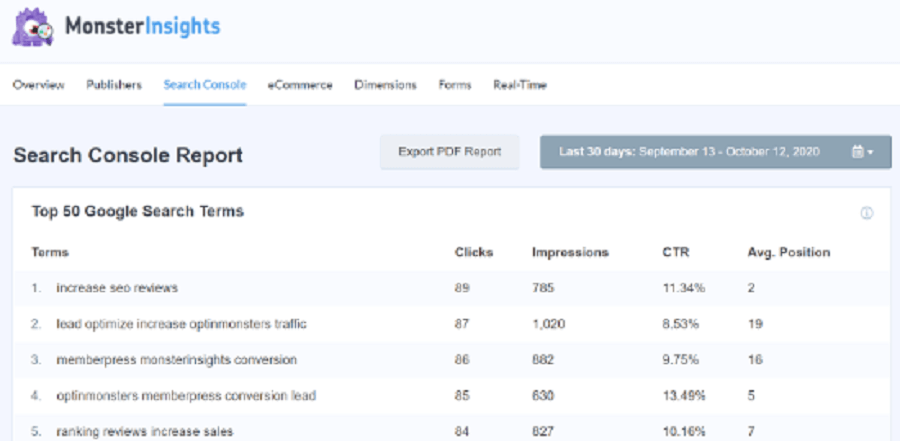Open the Dimensions tab
This screenshot has height=441, width=900.
385,85
